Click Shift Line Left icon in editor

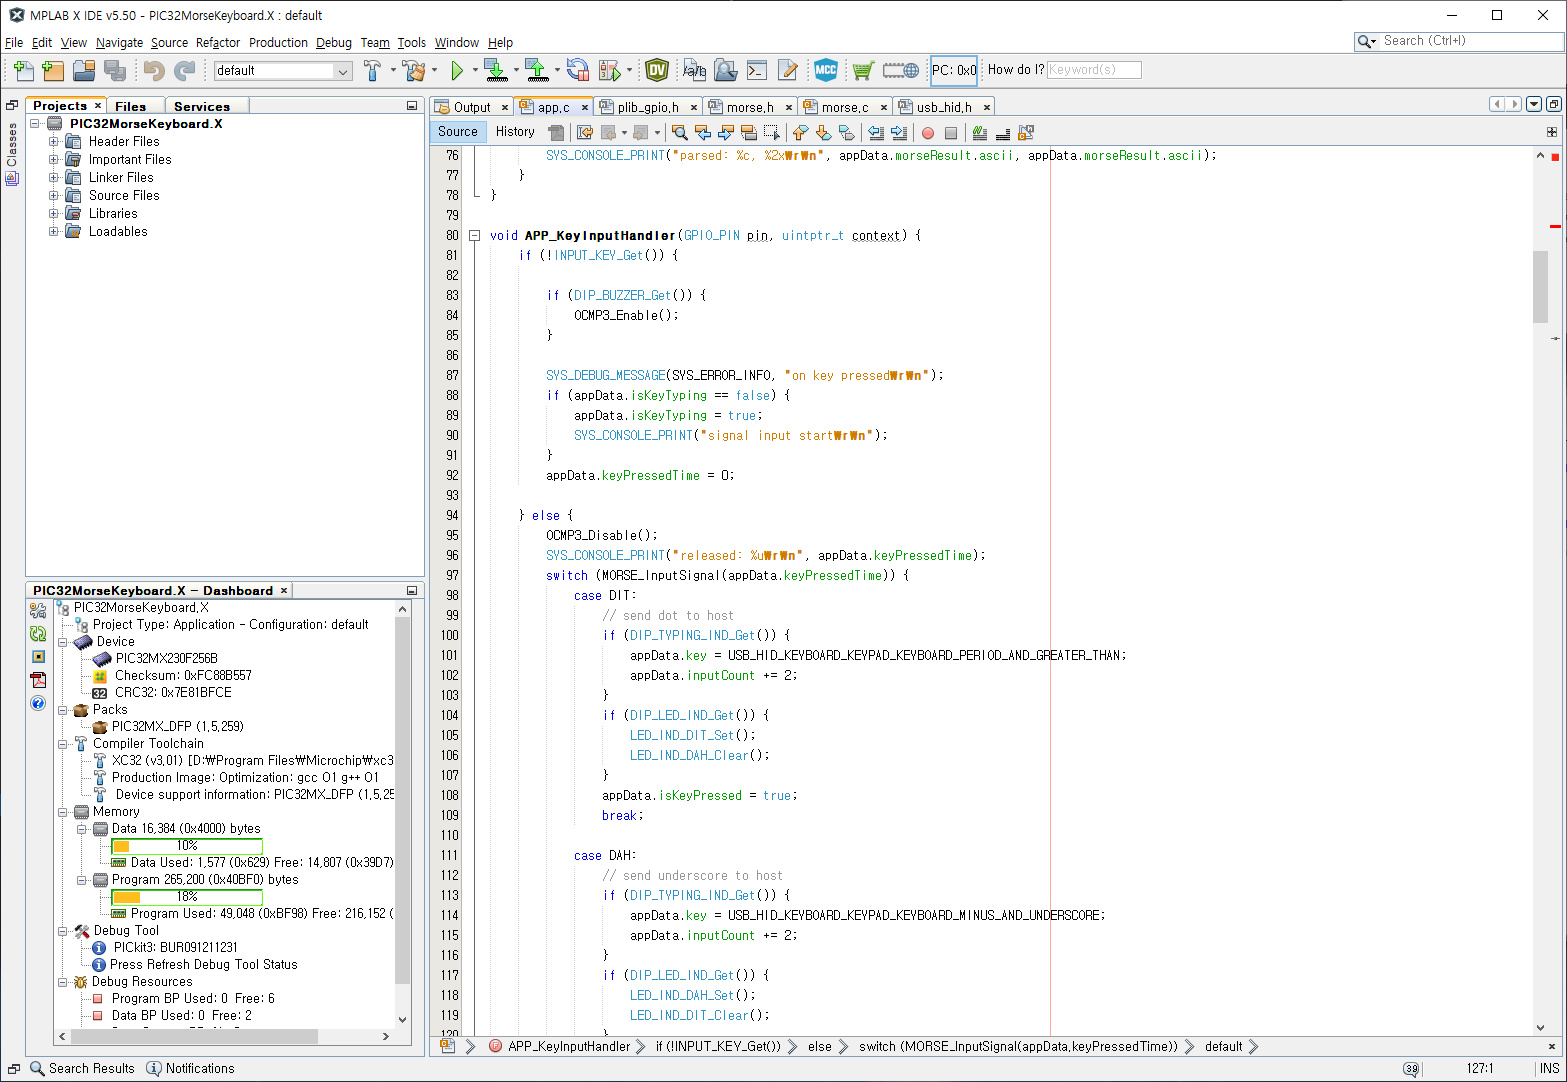click(876, 132)
